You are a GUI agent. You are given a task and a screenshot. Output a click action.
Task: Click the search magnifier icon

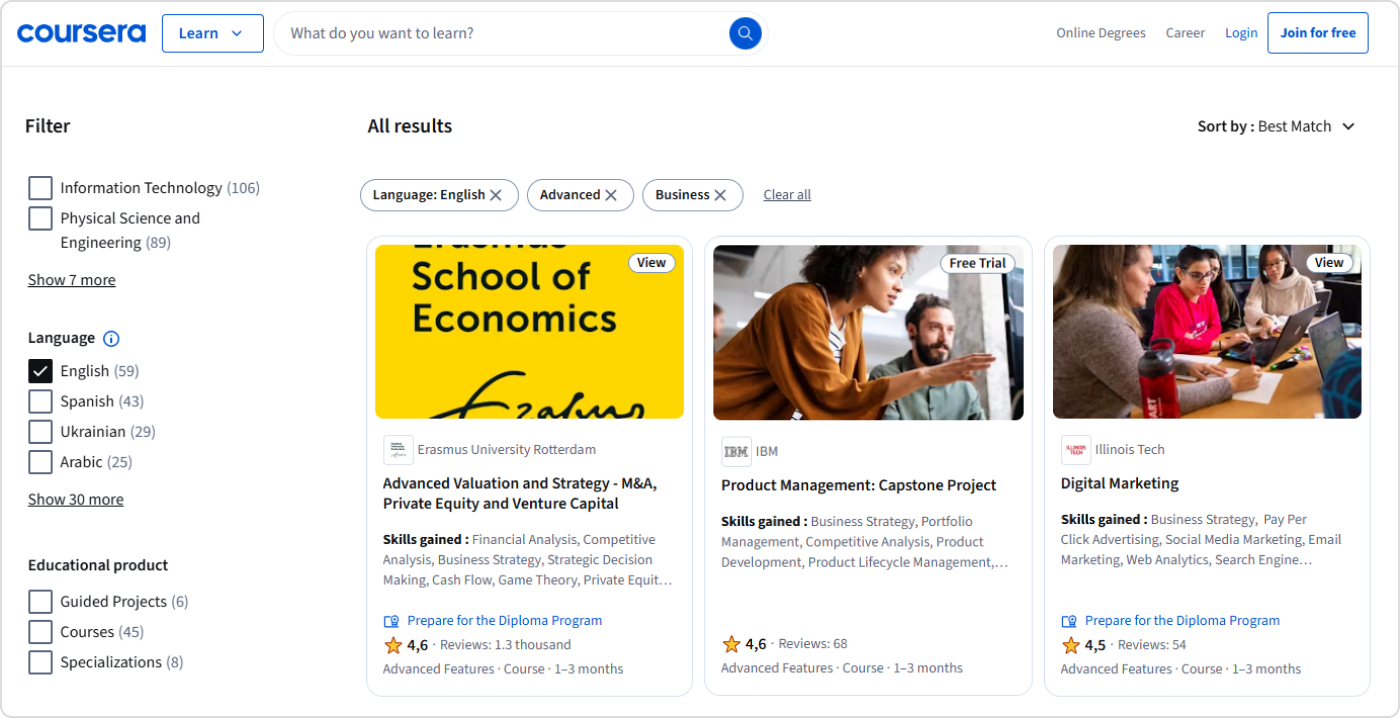point(744,32)
